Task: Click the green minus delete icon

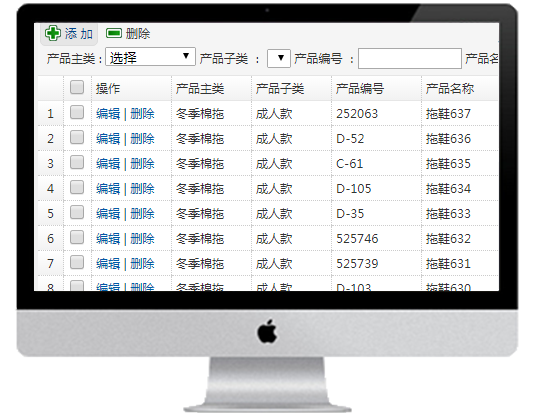Action: click(x=114, y=33)
